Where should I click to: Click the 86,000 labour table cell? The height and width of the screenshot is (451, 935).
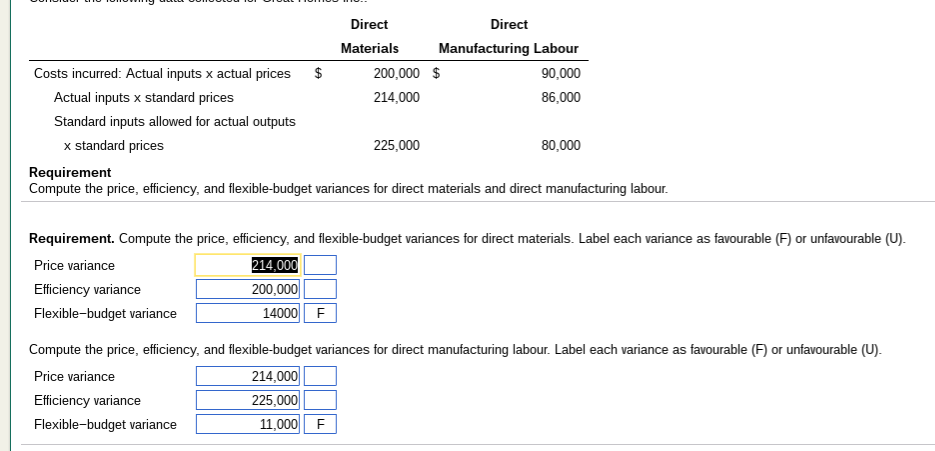tap(561, 97)
